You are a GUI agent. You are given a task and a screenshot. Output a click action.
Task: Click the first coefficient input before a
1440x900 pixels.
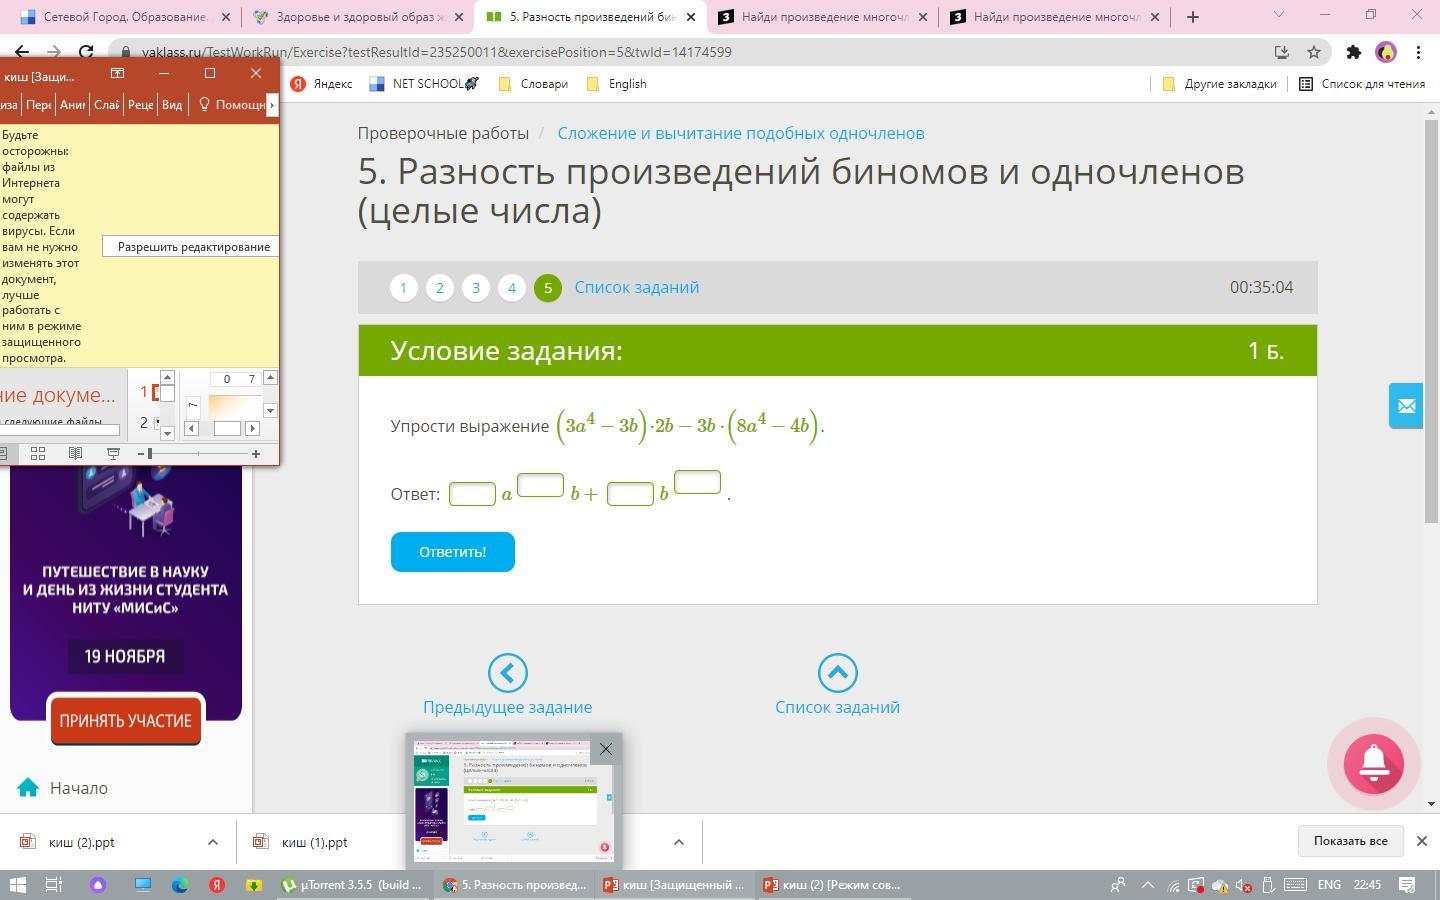tap(472, 494)
